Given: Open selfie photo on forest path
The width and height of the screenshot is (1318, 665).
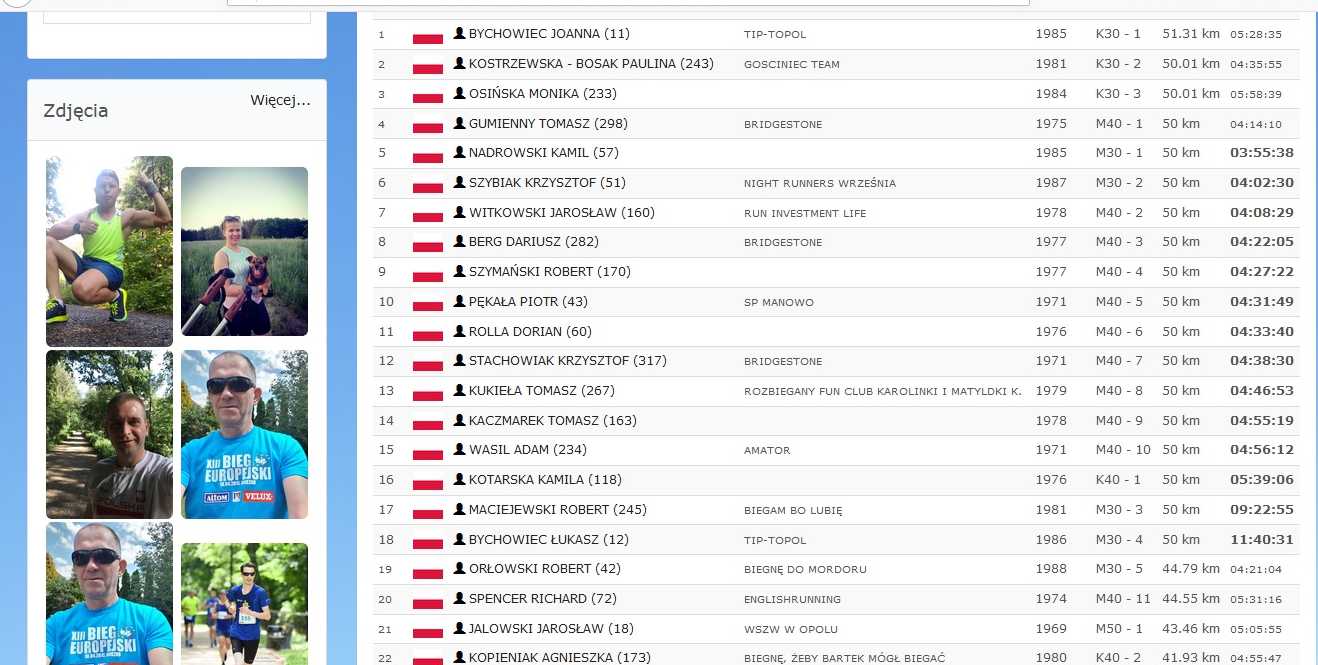Looking at the screenshot, I should click(x=109, y=434).
